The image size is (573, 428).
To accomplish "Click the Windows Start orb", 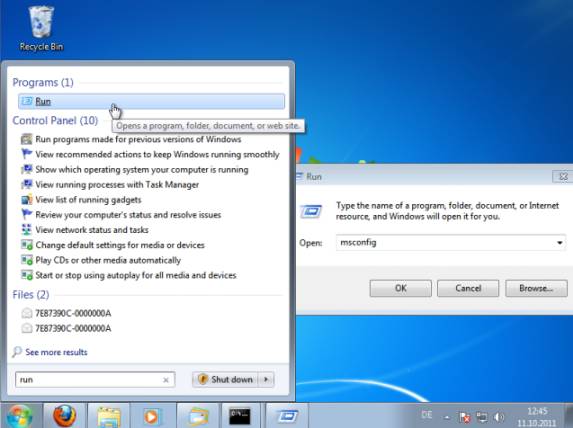I will pyautogui.click(x=20, y=416).
